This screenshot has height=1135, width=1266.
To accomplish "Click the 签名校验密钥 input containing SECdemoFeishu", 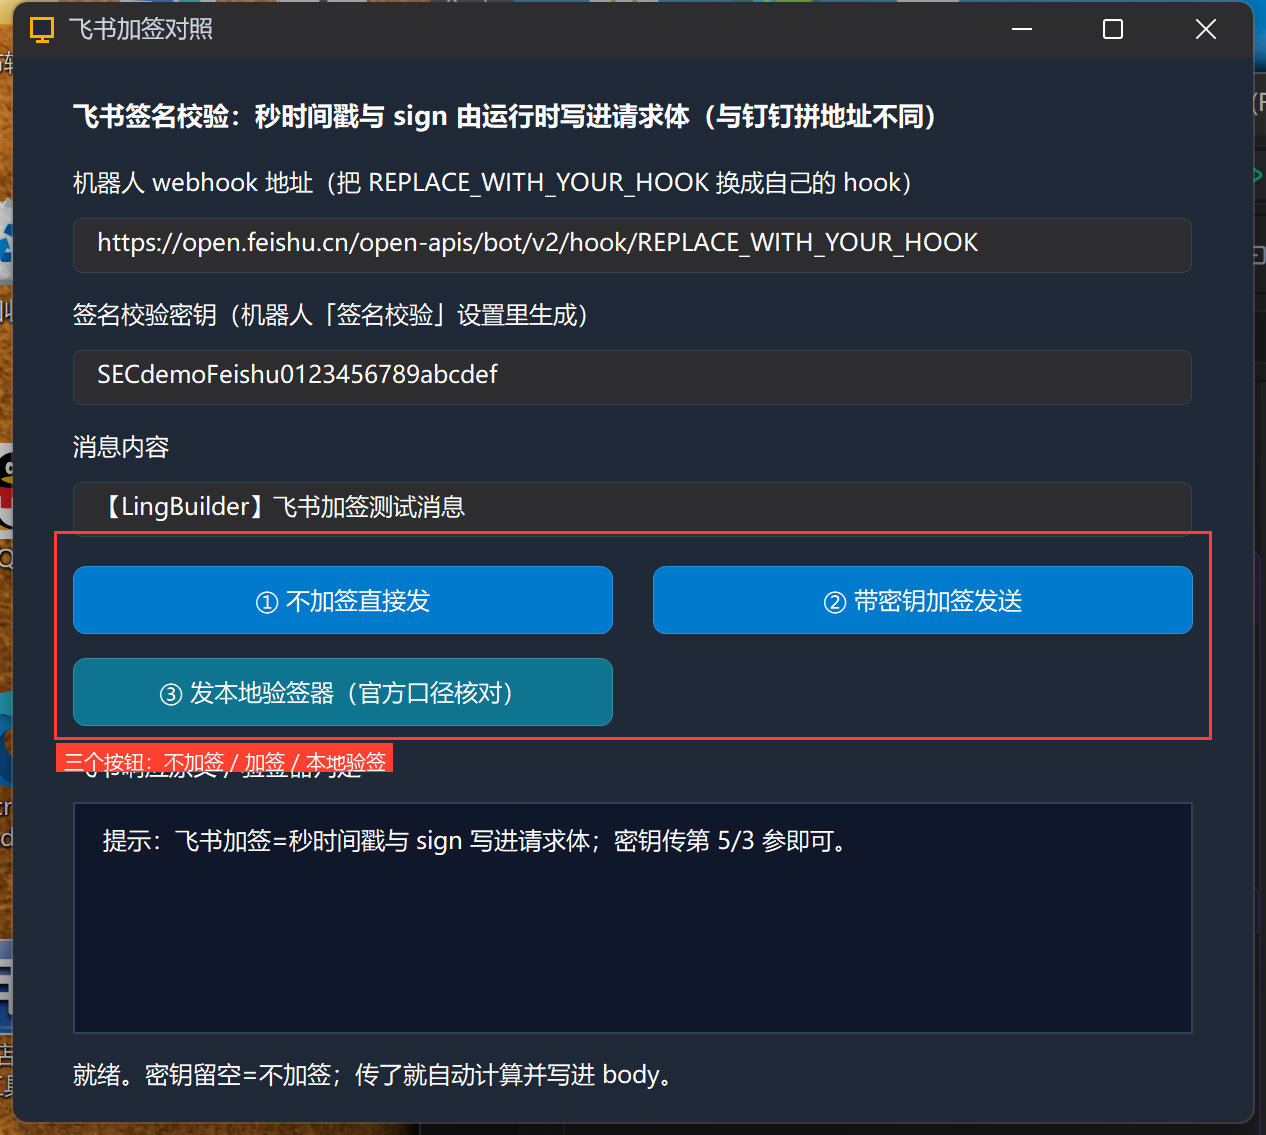I will 632,377.
